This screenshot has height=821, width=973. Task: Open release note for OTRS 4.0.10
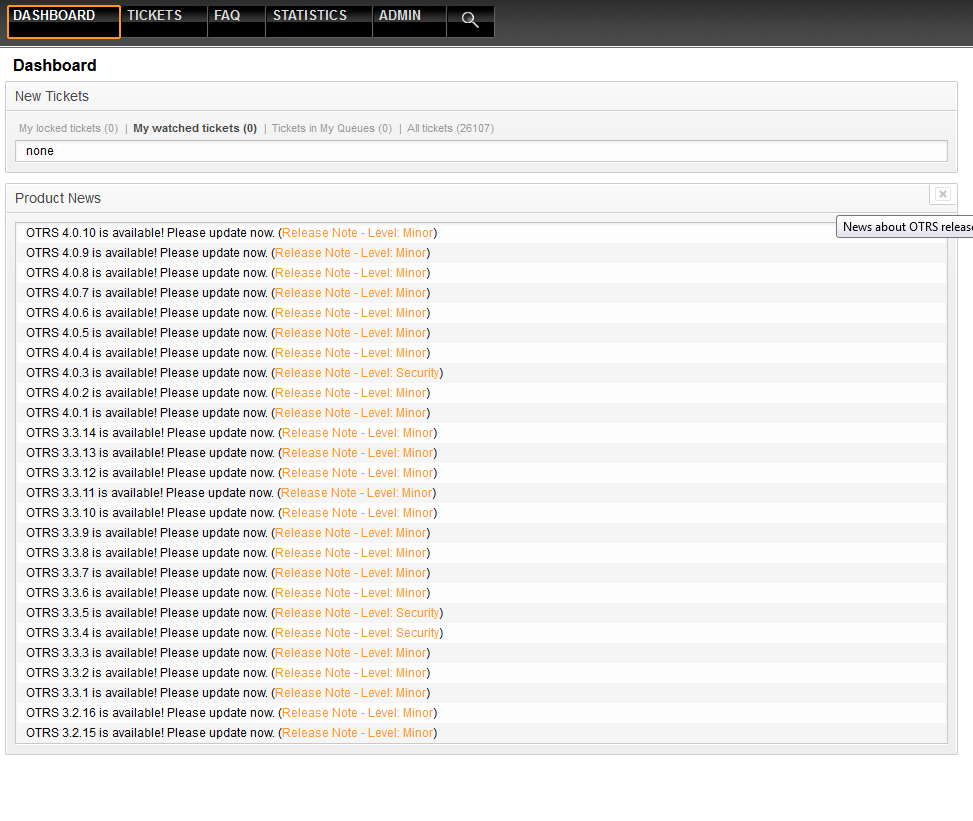click(357, 233)
